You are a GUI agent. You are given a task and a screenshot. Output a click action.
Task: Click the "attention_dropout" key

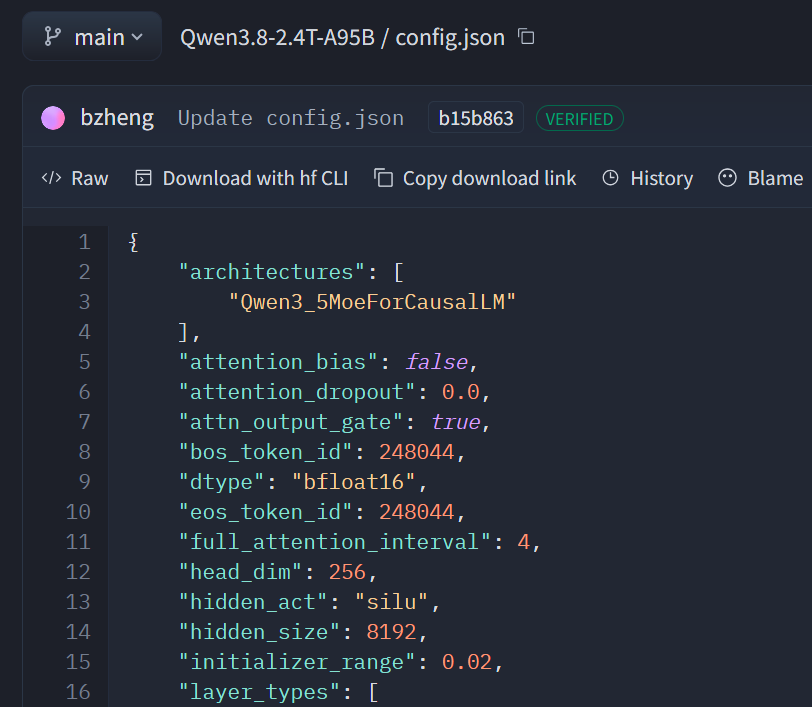(297, 392)
